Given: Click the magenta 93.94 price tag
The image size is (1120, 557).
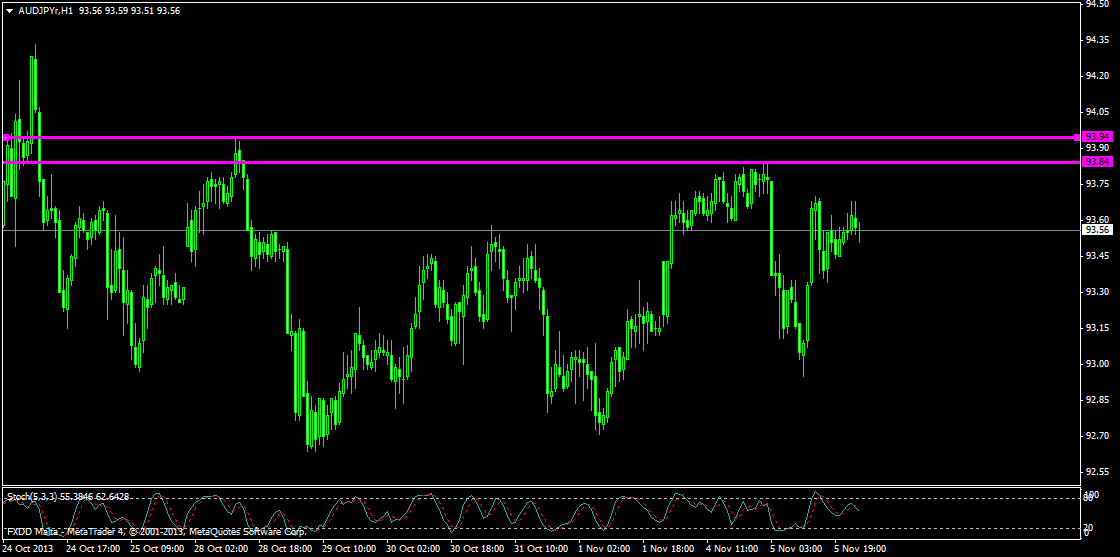Looking at the screenshot, I should (x=1097, y=136).
